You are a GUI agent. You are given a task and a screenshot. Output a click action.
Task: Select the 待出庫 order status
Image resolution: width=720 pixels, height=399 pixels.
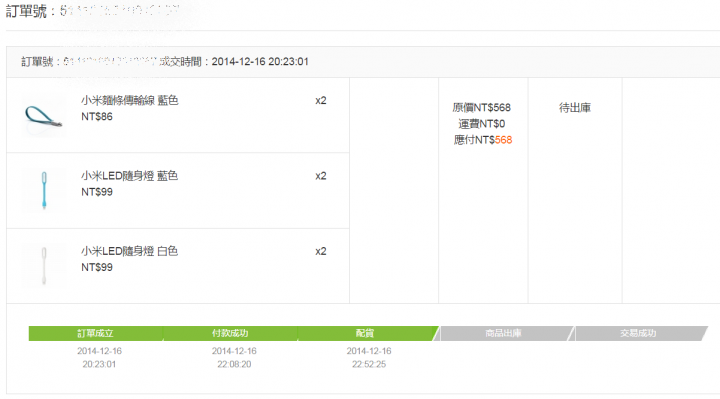574,107
